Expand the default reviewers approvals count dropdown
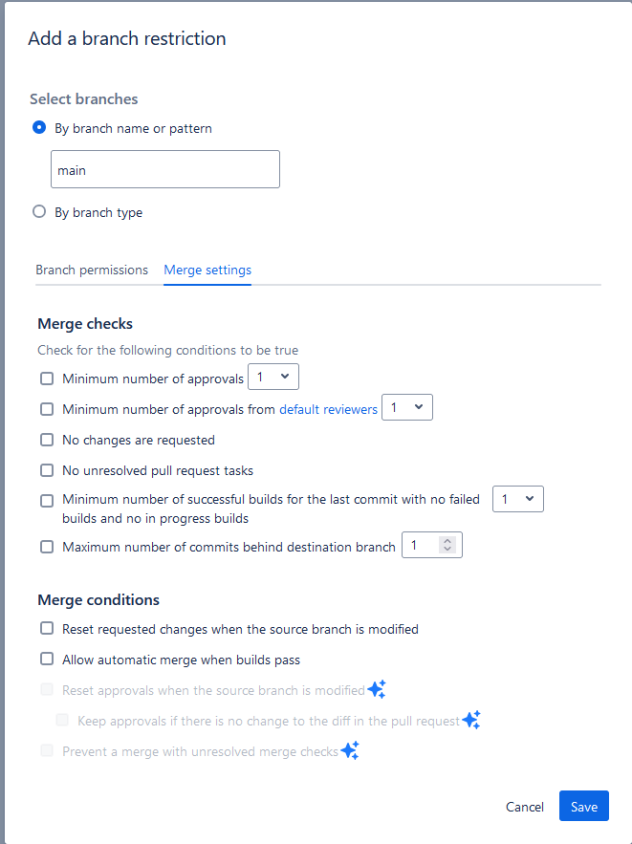 click(x=407, y=407)
